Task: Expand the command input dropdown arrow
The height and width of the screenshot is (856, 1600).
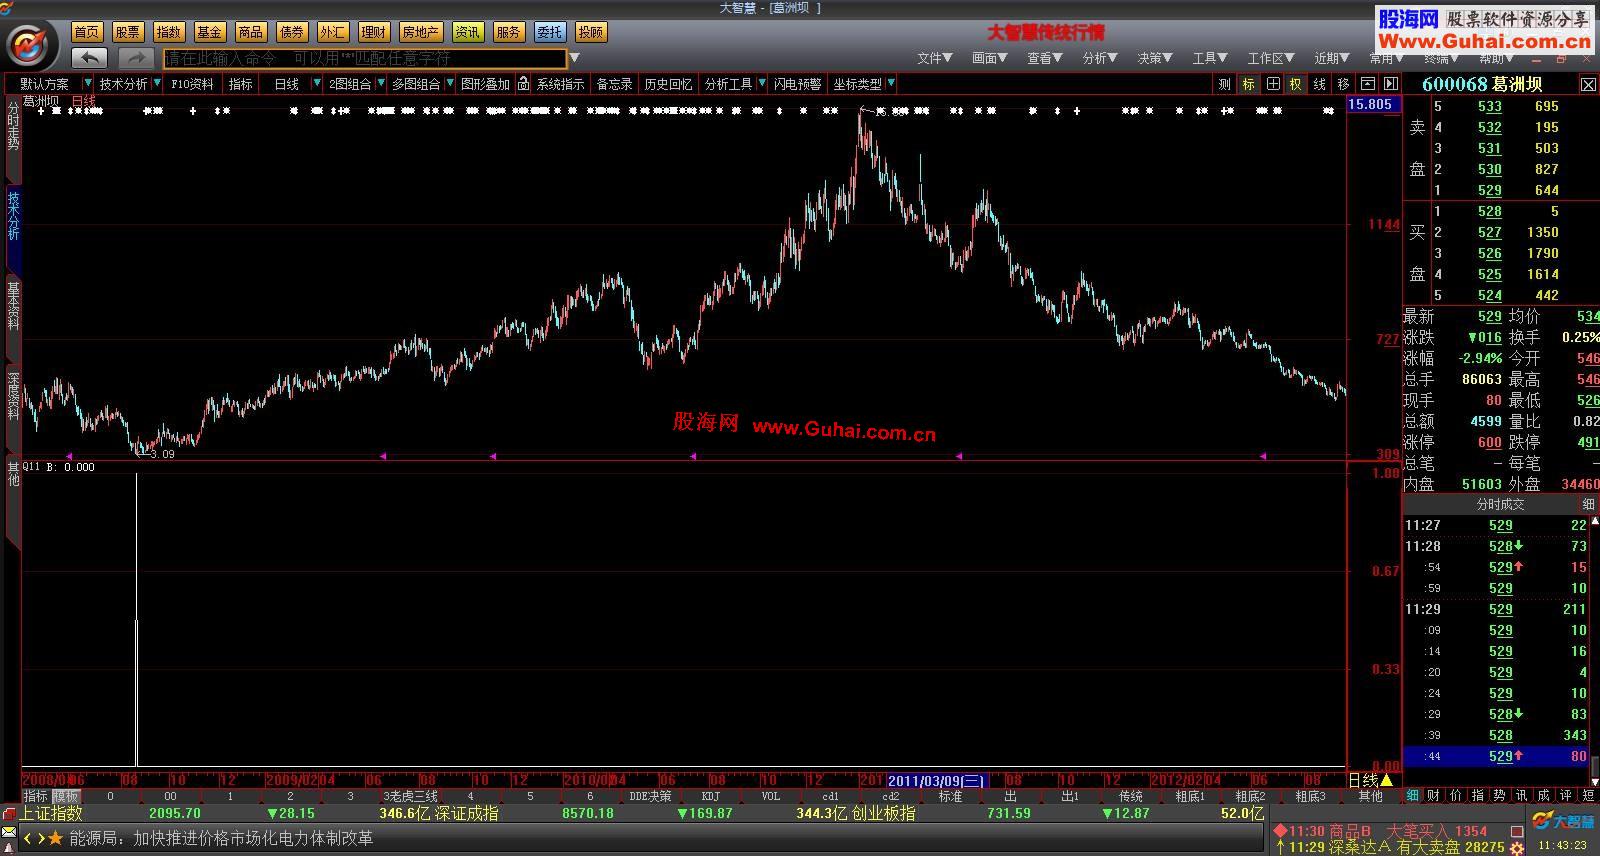Action: click(575, 58)
